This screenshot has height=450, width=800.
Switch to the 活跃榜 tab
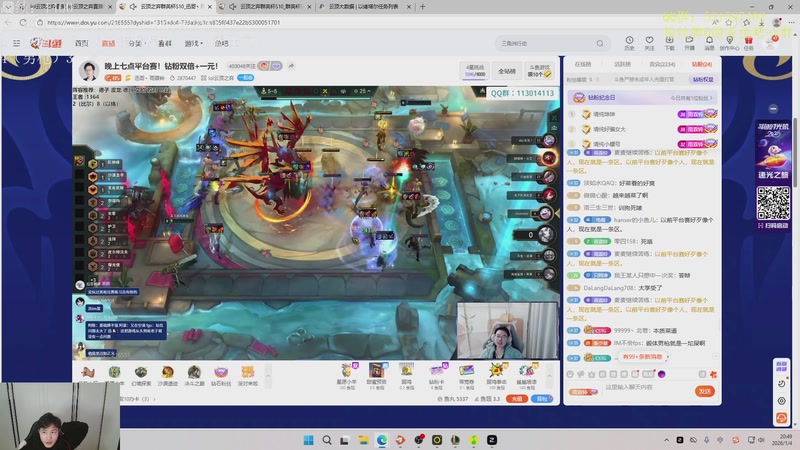(622, 64)
